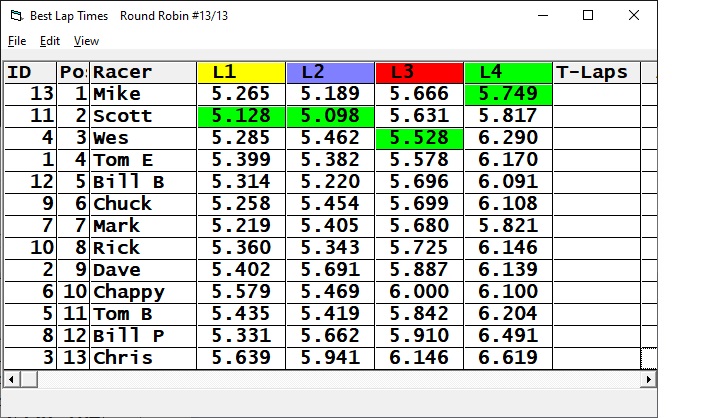Image resolution: width=708 pixels, height=418 pixels.
Task: Maximize the Best Lap Times window
Action: [x=588, y=16]
